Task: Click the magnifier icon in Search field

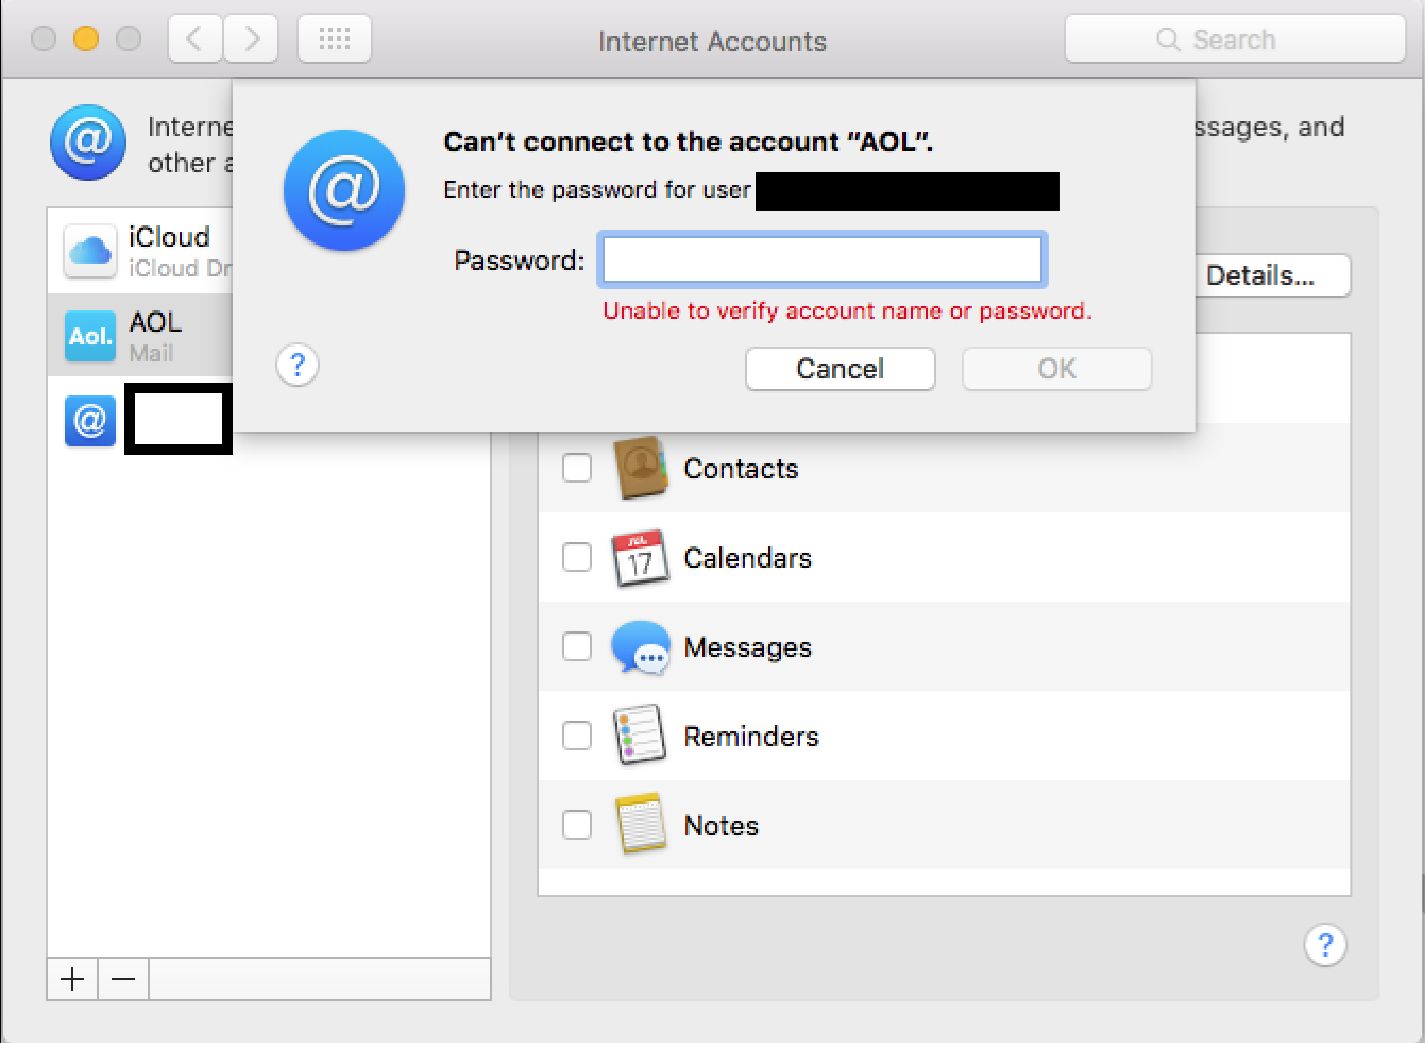Action: click(1167, 40)
